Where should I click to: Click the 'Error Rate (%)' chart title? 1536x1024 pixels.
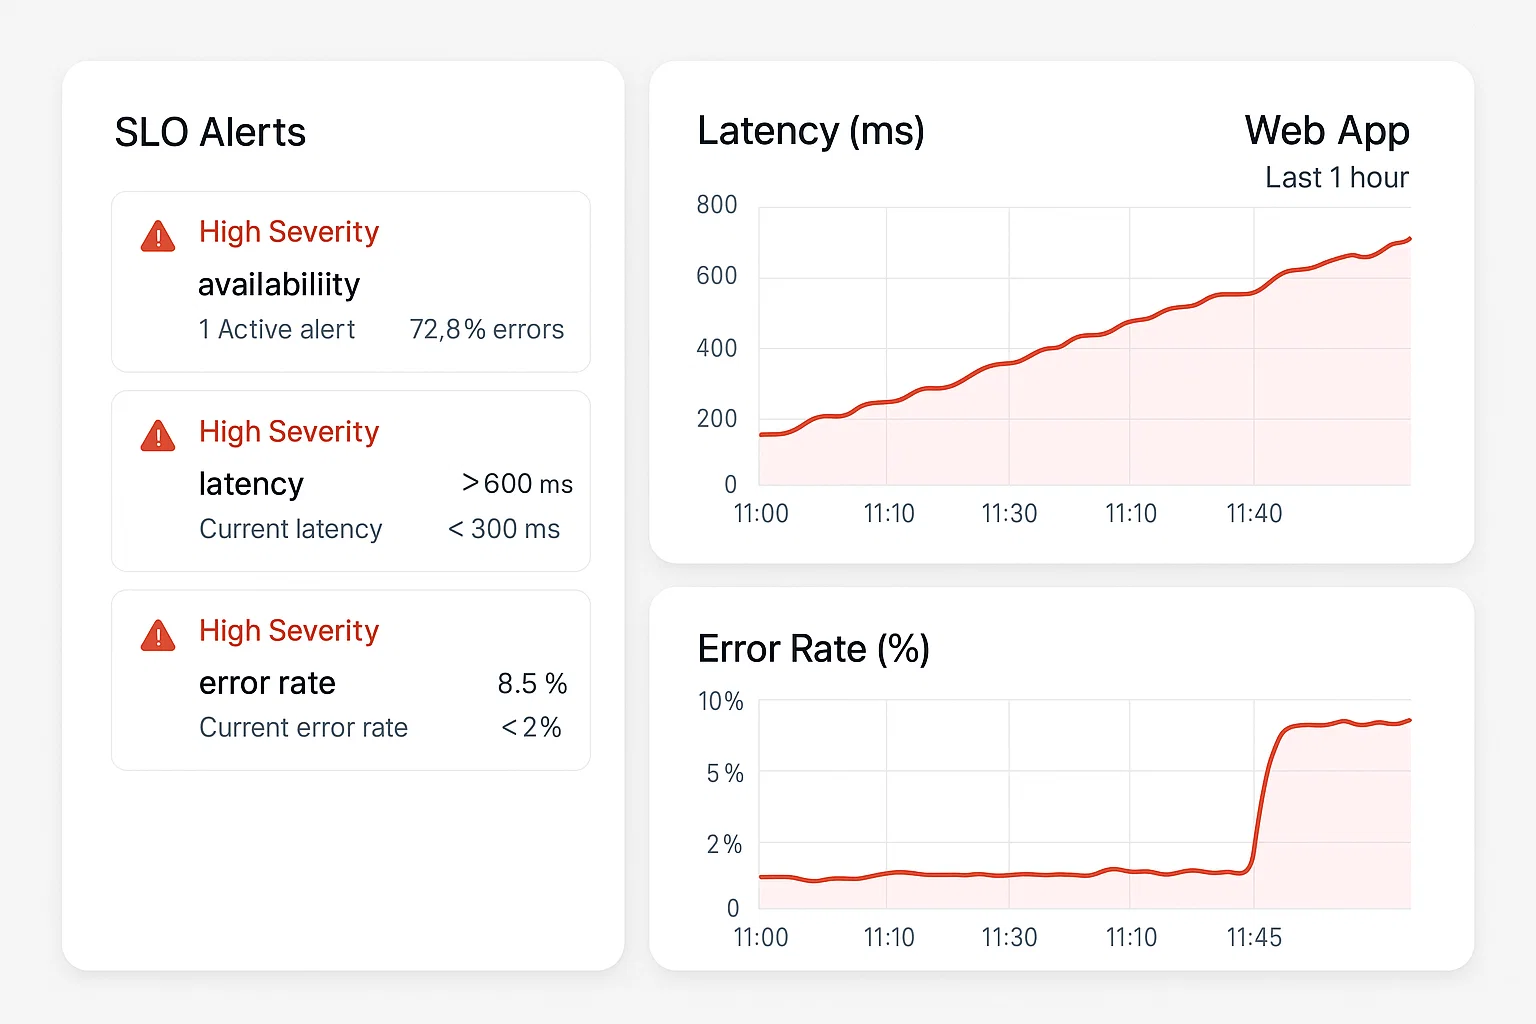(x=814, y=649)
